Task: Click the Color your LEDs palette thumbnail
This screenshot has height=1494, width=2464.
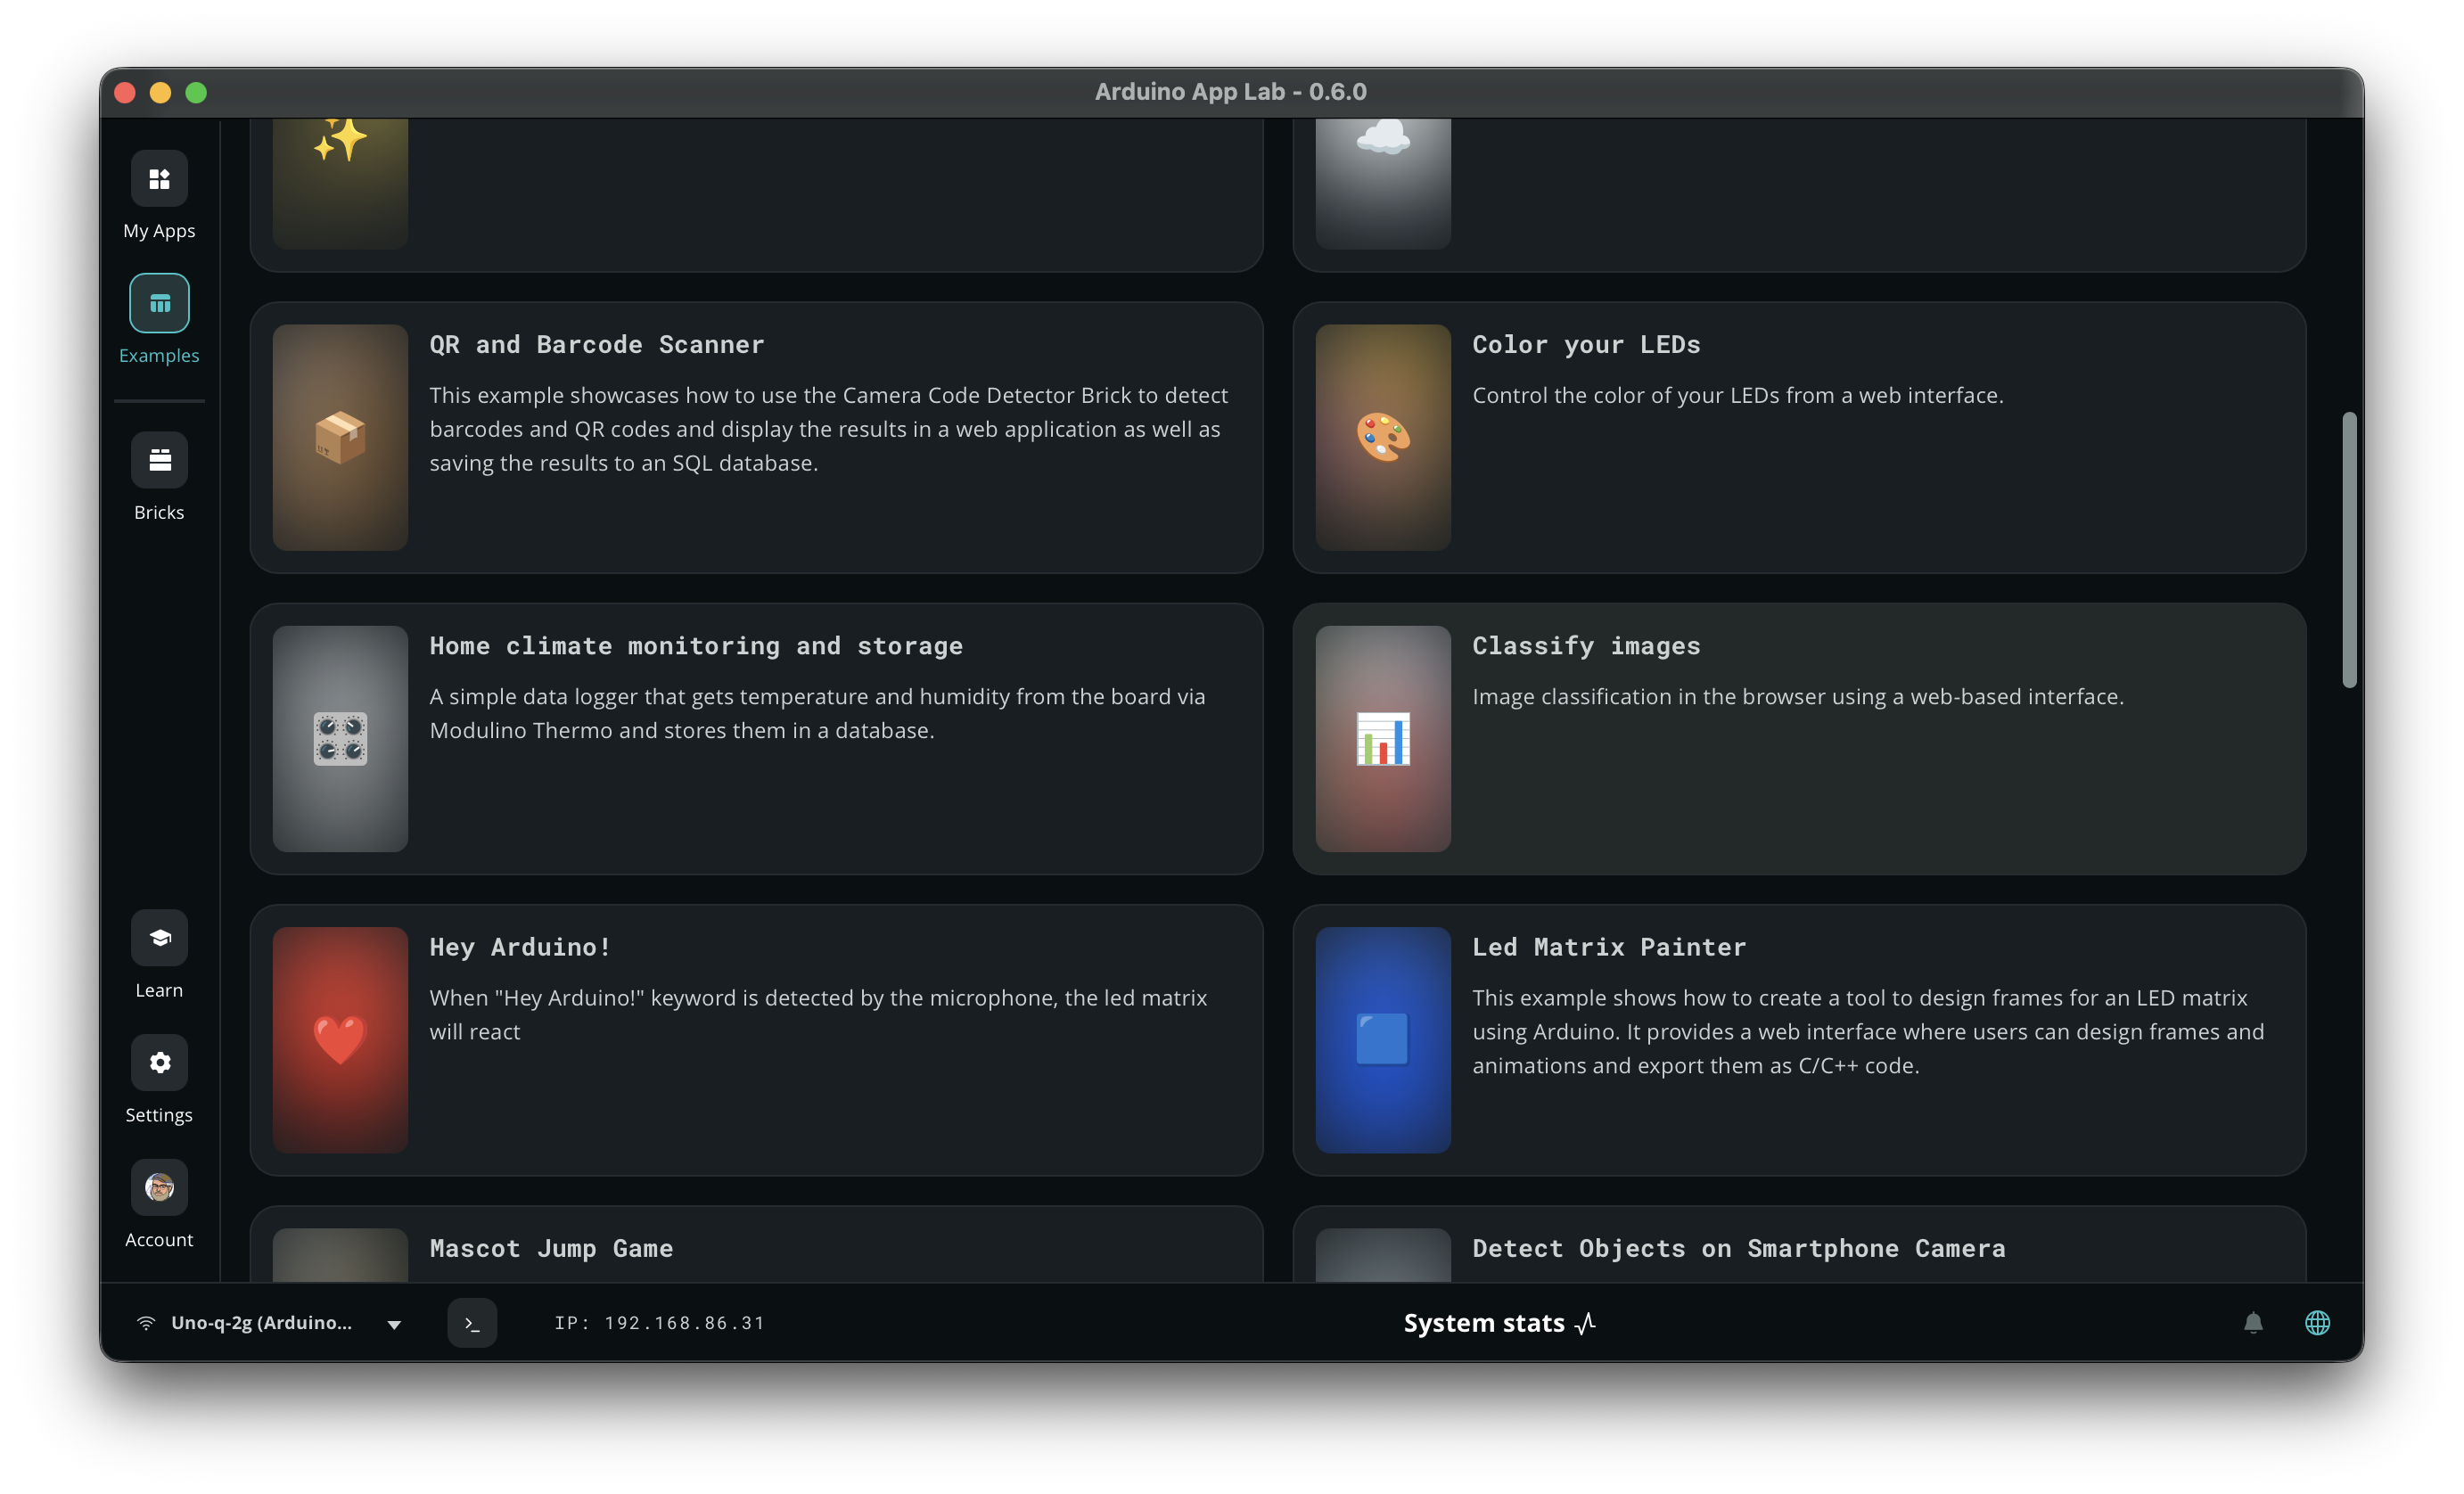Action: point(1383,438)
